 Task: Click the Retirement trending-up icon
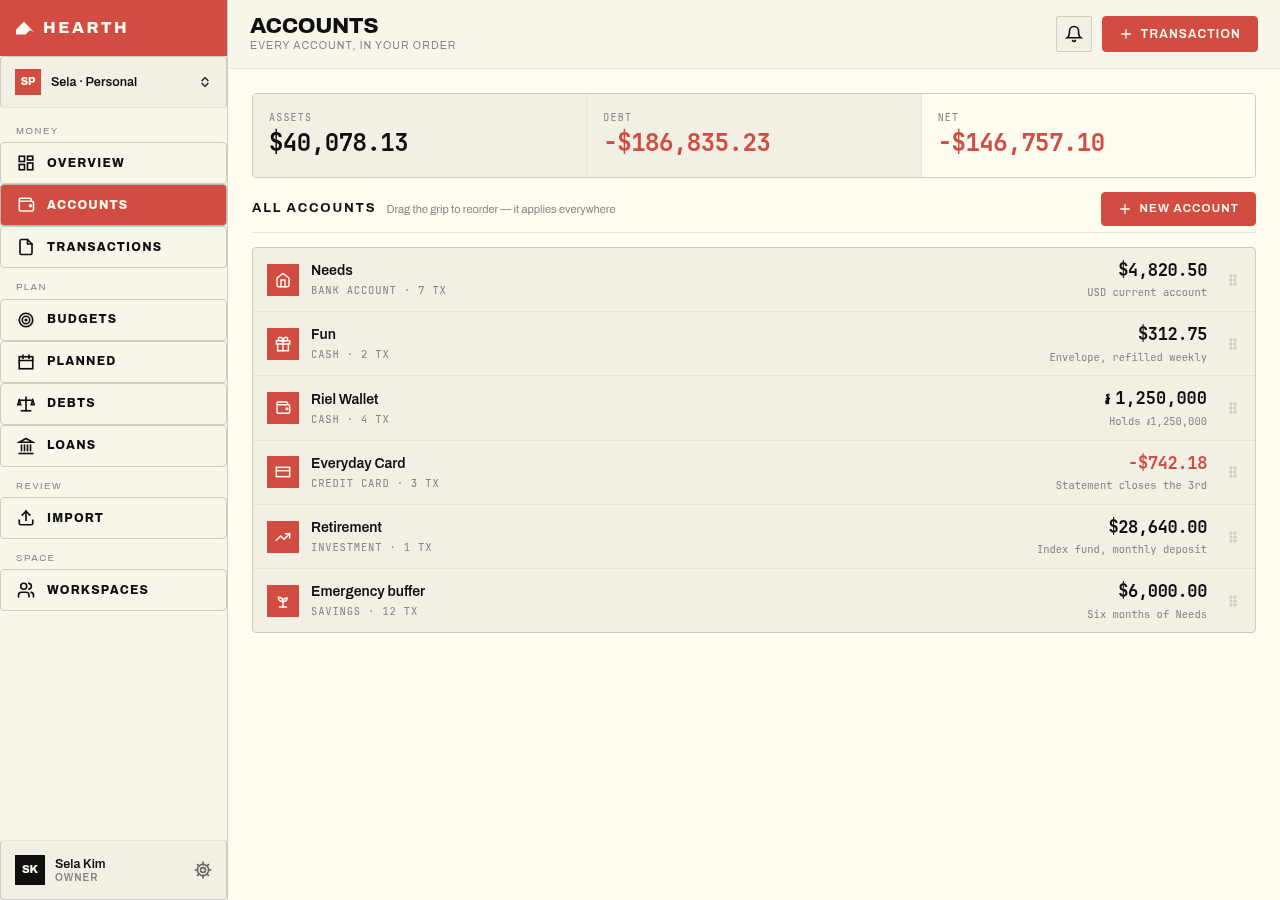click(x=283, y=537)
